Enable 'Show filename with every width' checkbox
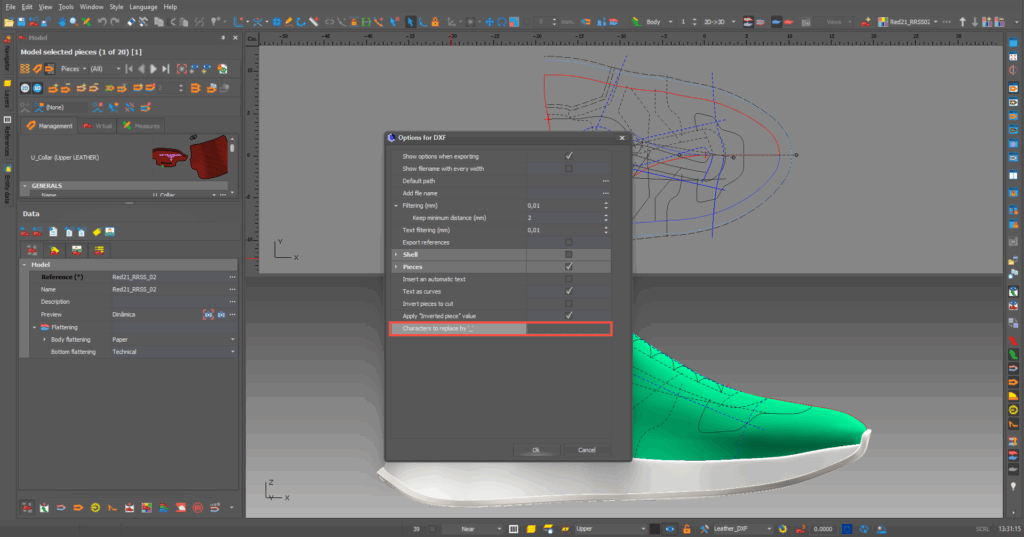The image size is (1024, 537). tap(568, 168)
